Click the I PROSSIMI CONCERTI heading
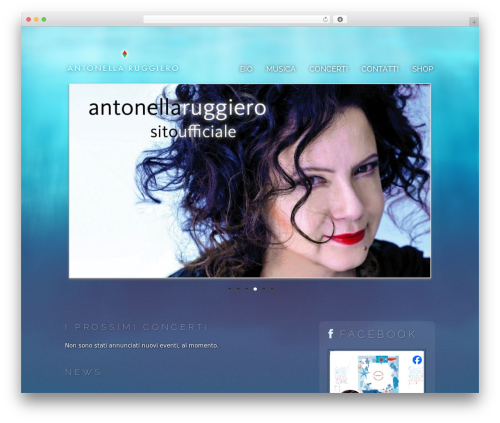 136,327
